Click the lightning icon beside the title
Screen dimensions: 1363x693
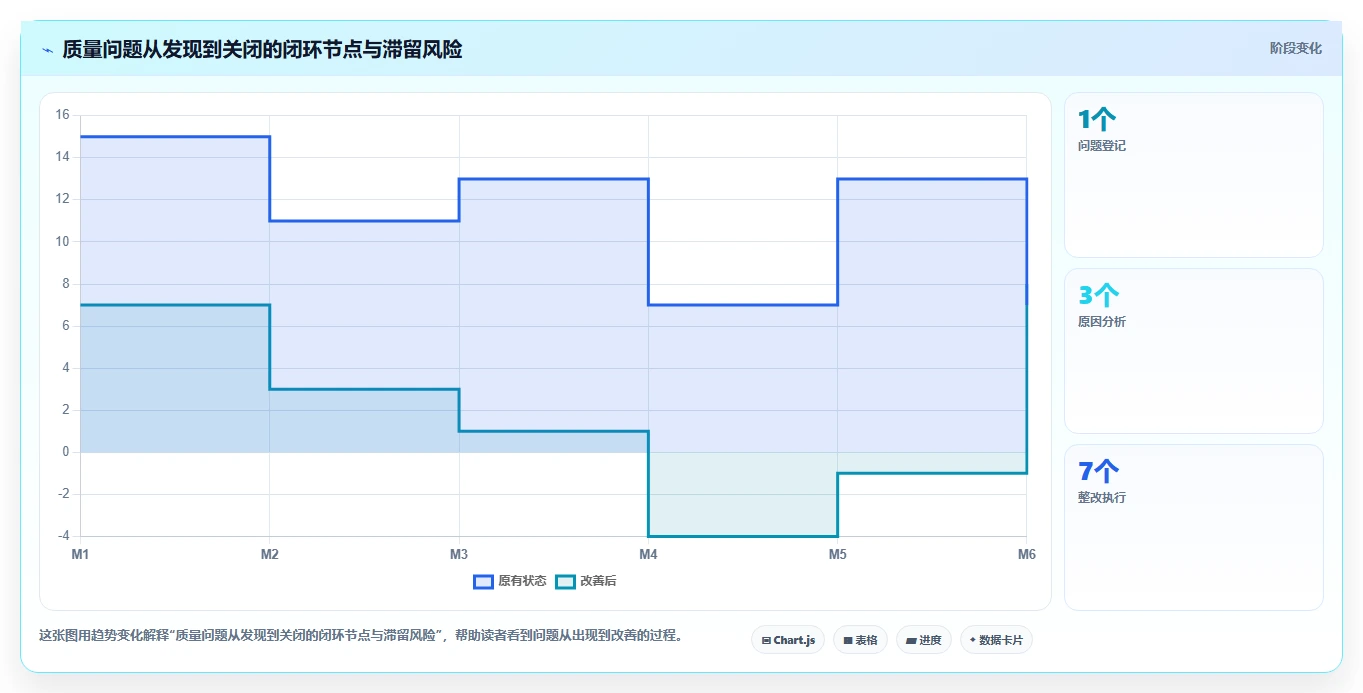[x=47, y=50]
